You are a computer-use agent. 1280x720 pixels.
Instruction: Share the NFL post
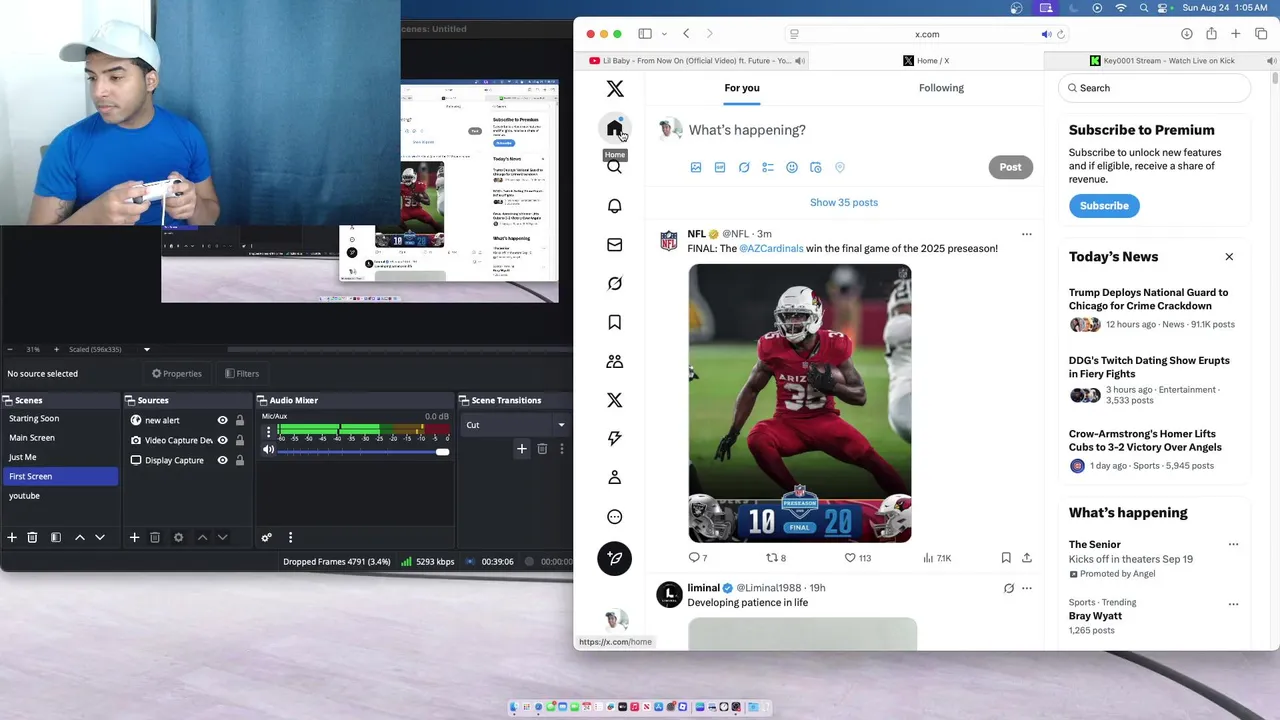1027,558
